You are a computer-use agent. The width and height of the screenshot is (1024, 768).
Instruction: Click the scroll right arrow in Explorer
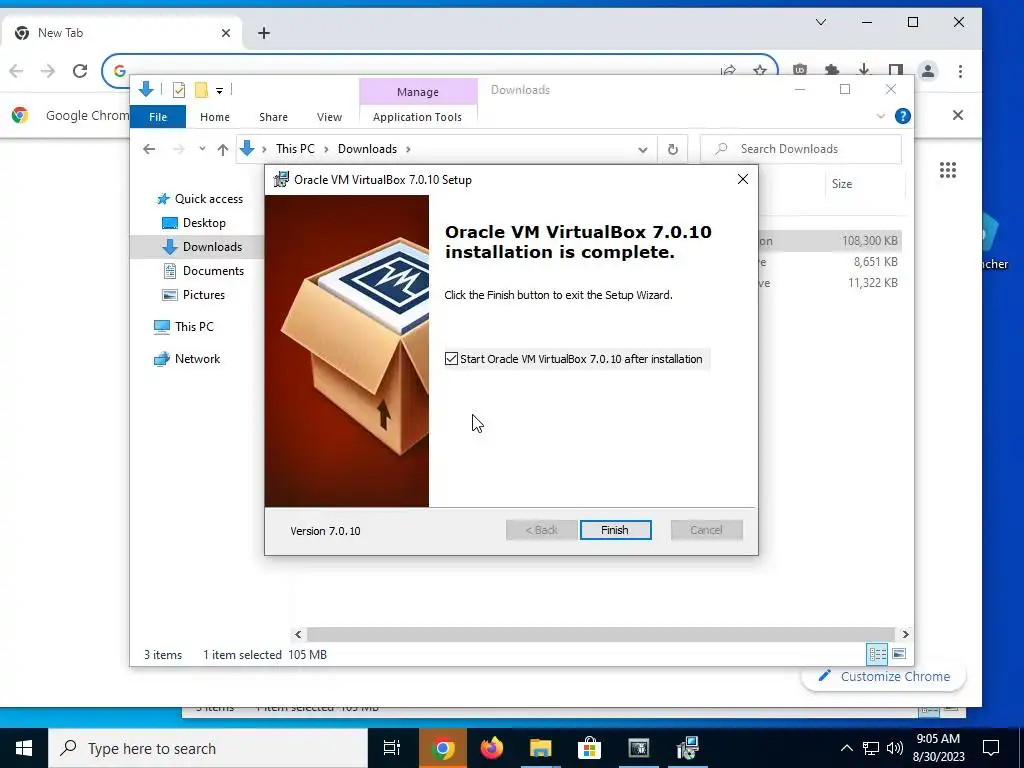[x=905, y=634]
